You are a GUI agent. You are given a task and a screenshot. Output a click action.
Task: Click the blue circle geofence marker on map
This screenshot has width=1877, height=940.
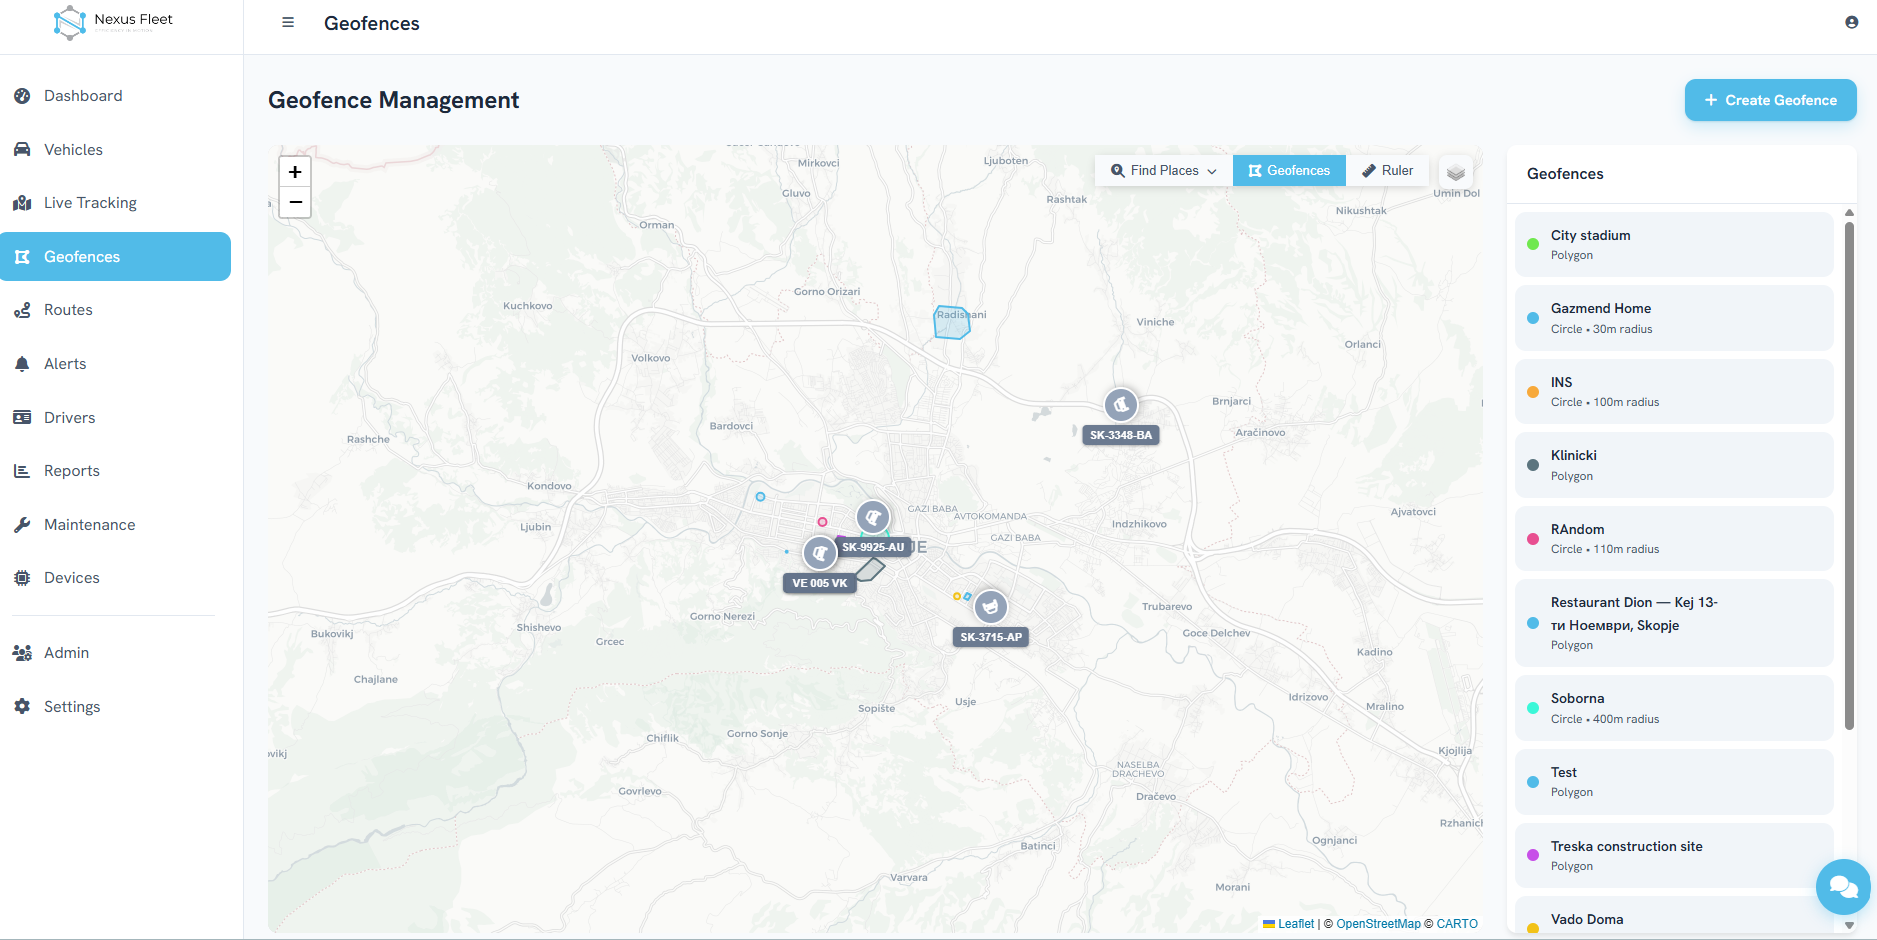click(x=760, y=496)
